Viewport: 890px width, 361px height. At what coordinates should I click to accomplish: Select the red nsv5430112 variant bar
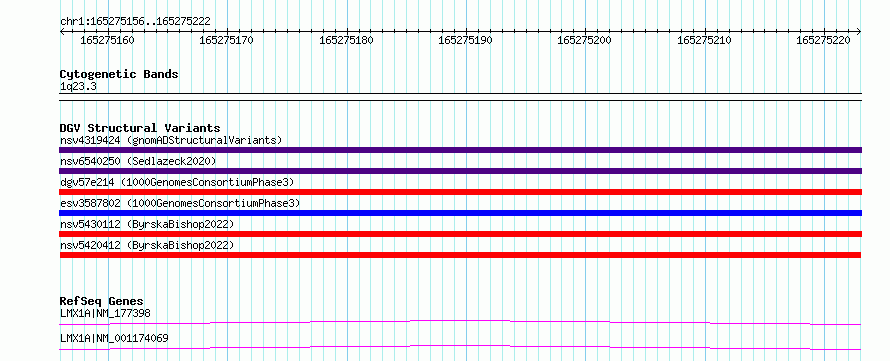click(x=460, y=234)
